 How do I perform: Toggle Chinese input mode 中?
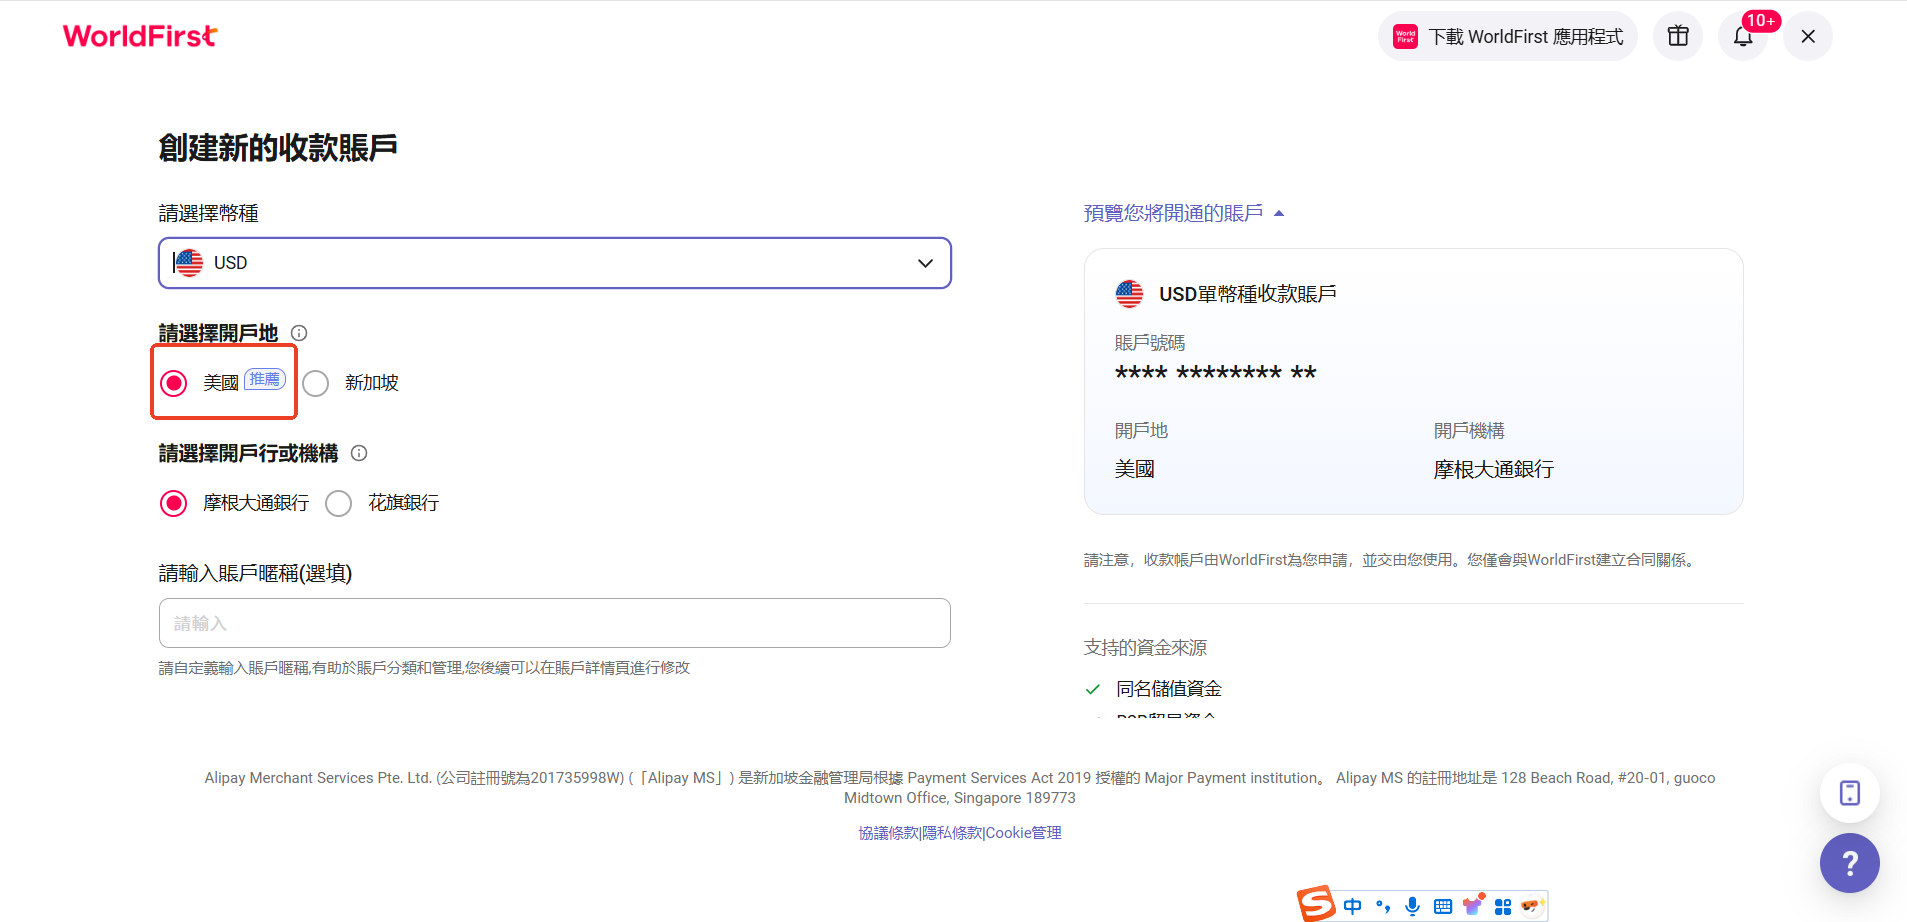(x=1353, y=906)
